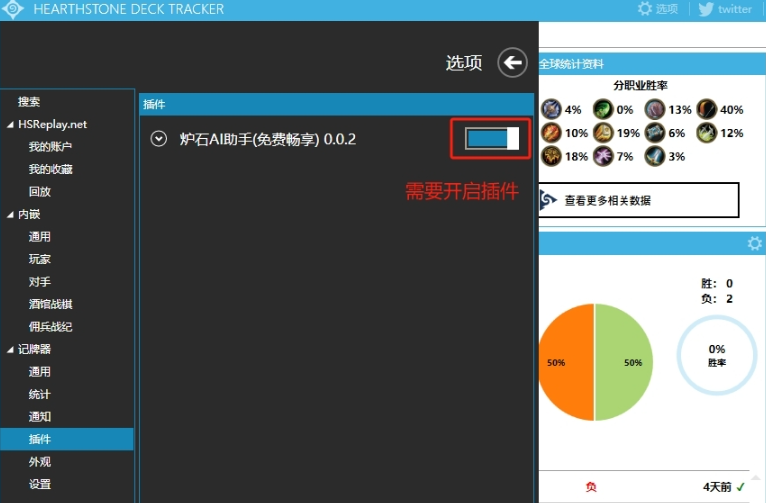The width and height of the screenshot is (766, 503).
Task: Click the class icon showing 10% winrate
Action: 551,133
